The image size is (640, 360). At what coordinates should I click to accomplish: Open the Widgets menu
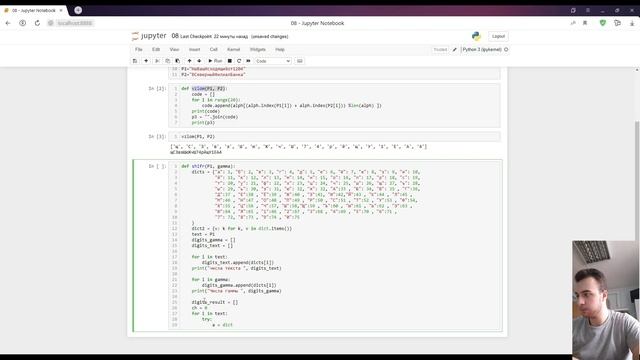258,49
